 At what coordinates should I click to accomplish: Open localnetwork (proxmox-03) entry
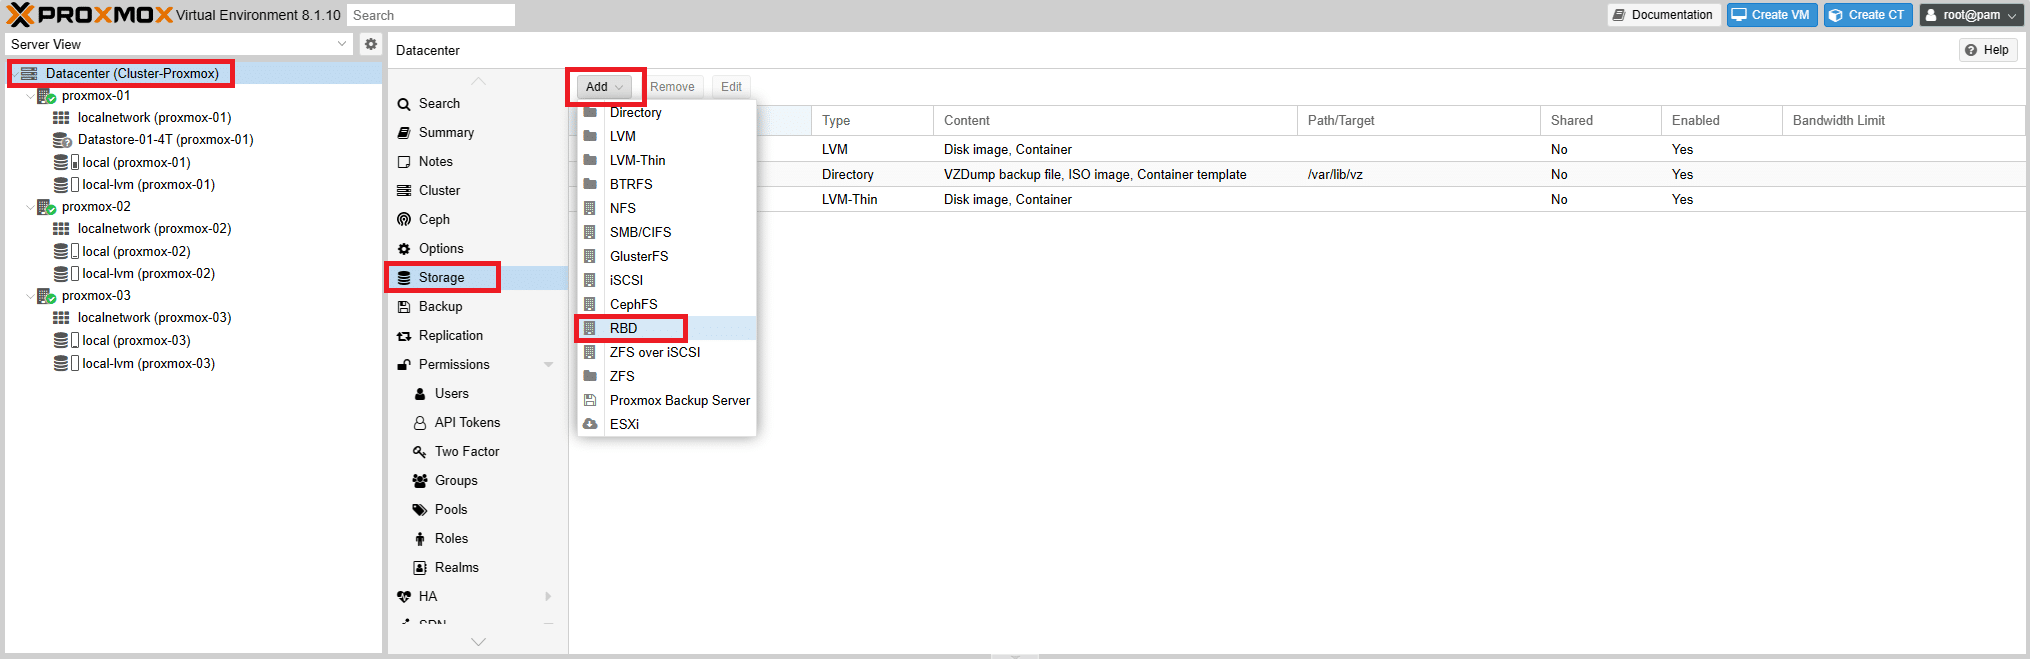[x=154, y=318]
